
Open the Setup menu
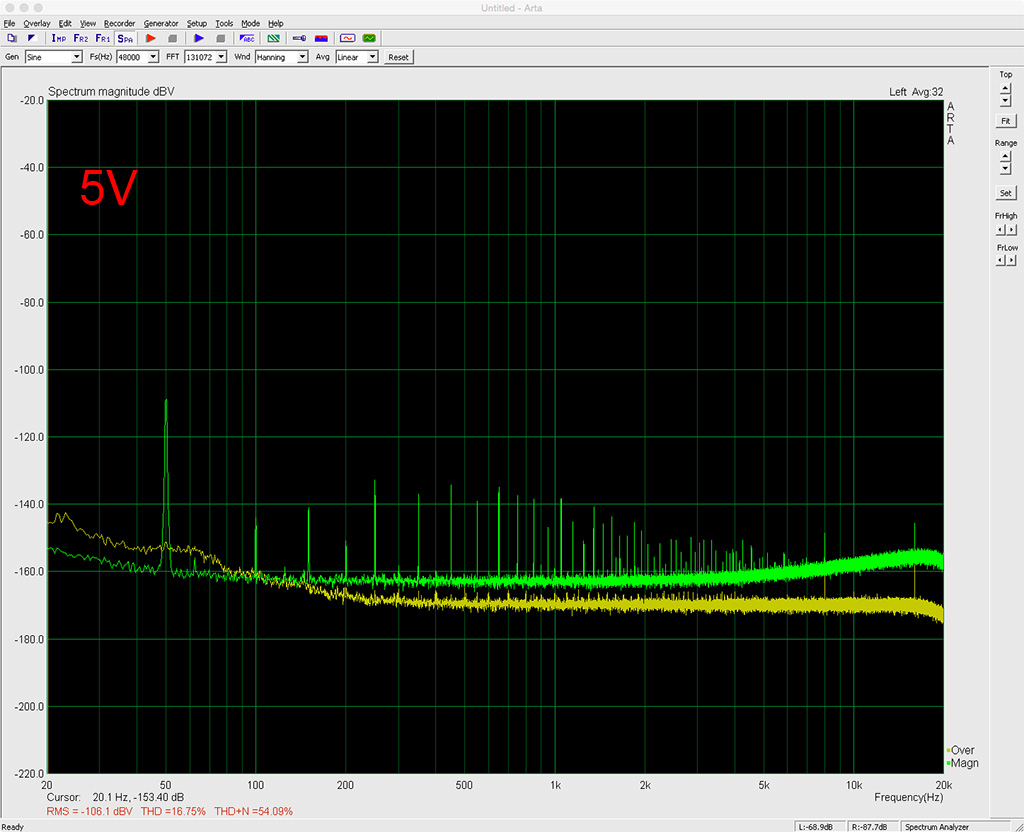[197, 24]
